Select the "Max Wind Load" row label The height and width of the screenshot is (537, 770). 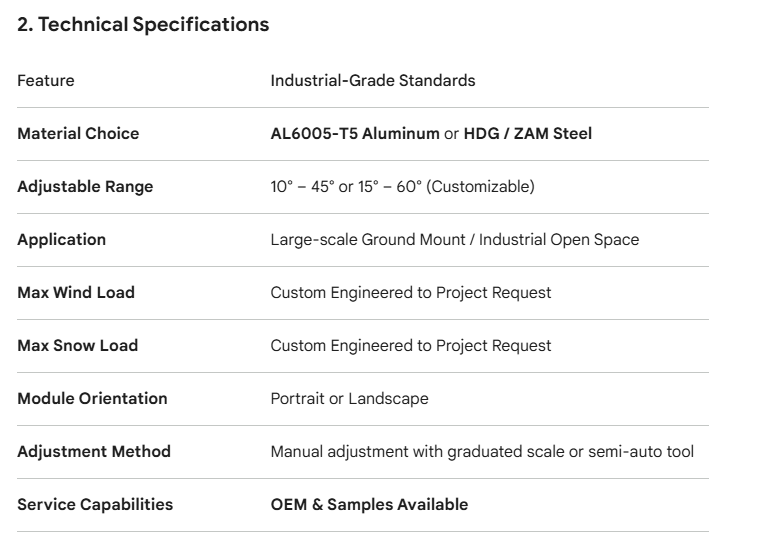click(76, 292)
